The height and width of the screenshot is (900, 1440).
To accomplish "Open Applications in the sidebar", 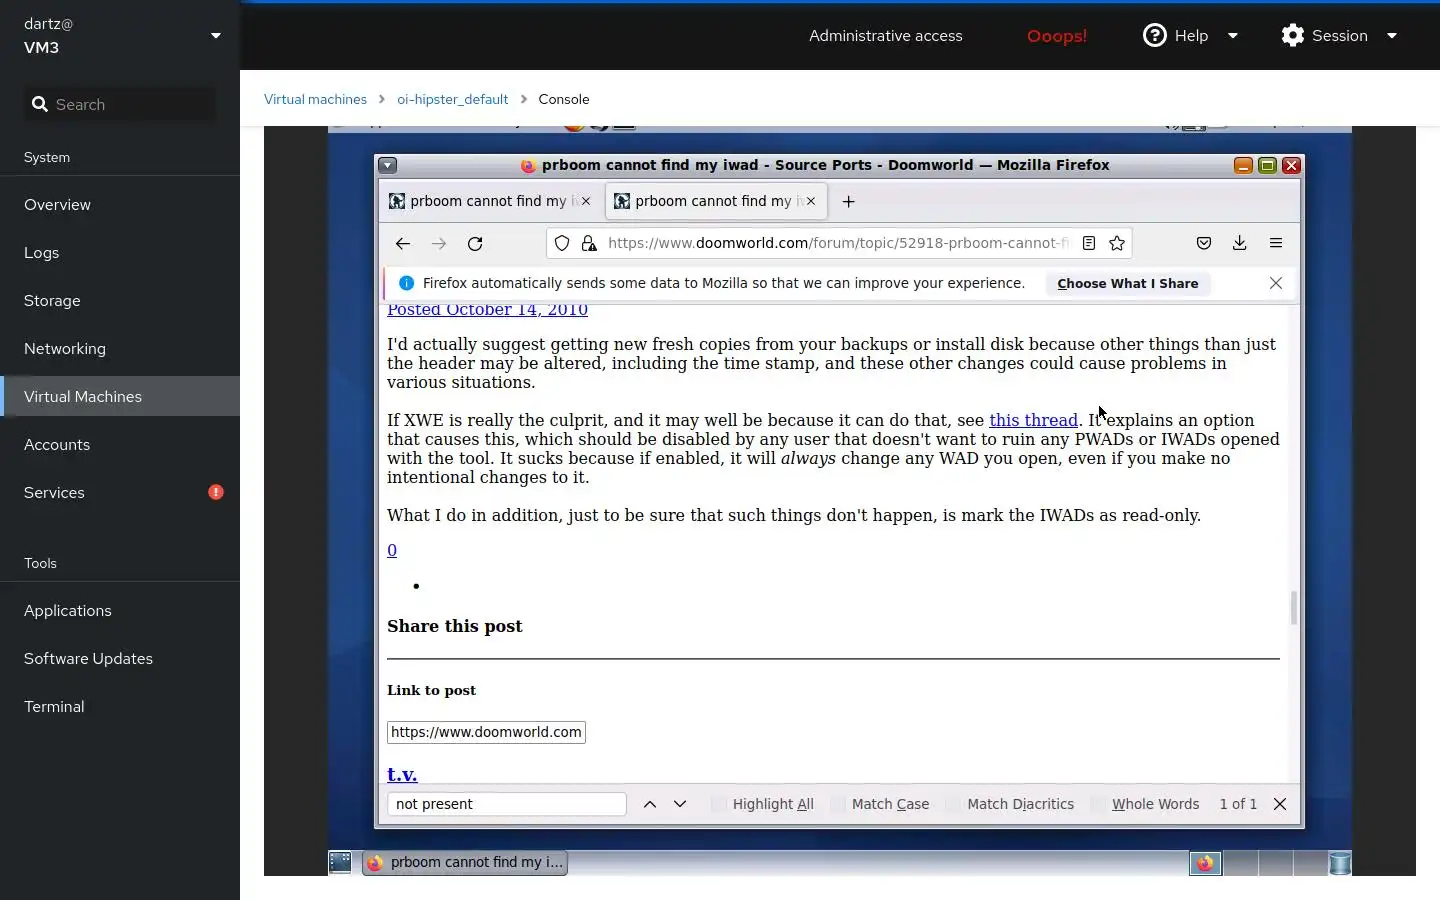I will click(x=120, y=610).
